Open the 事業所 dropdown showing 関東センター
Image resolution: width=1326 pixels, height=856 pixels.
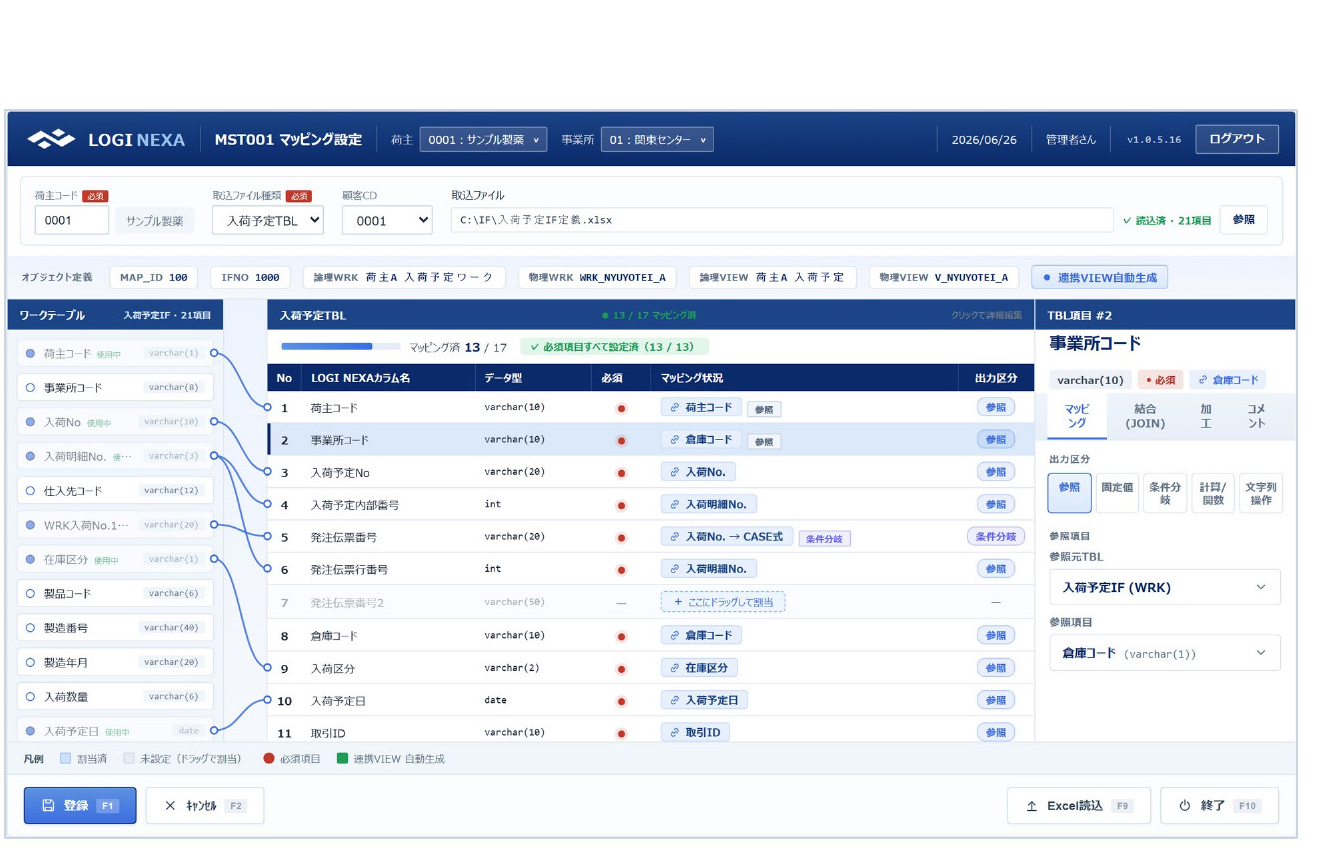[x=657, y=140]
